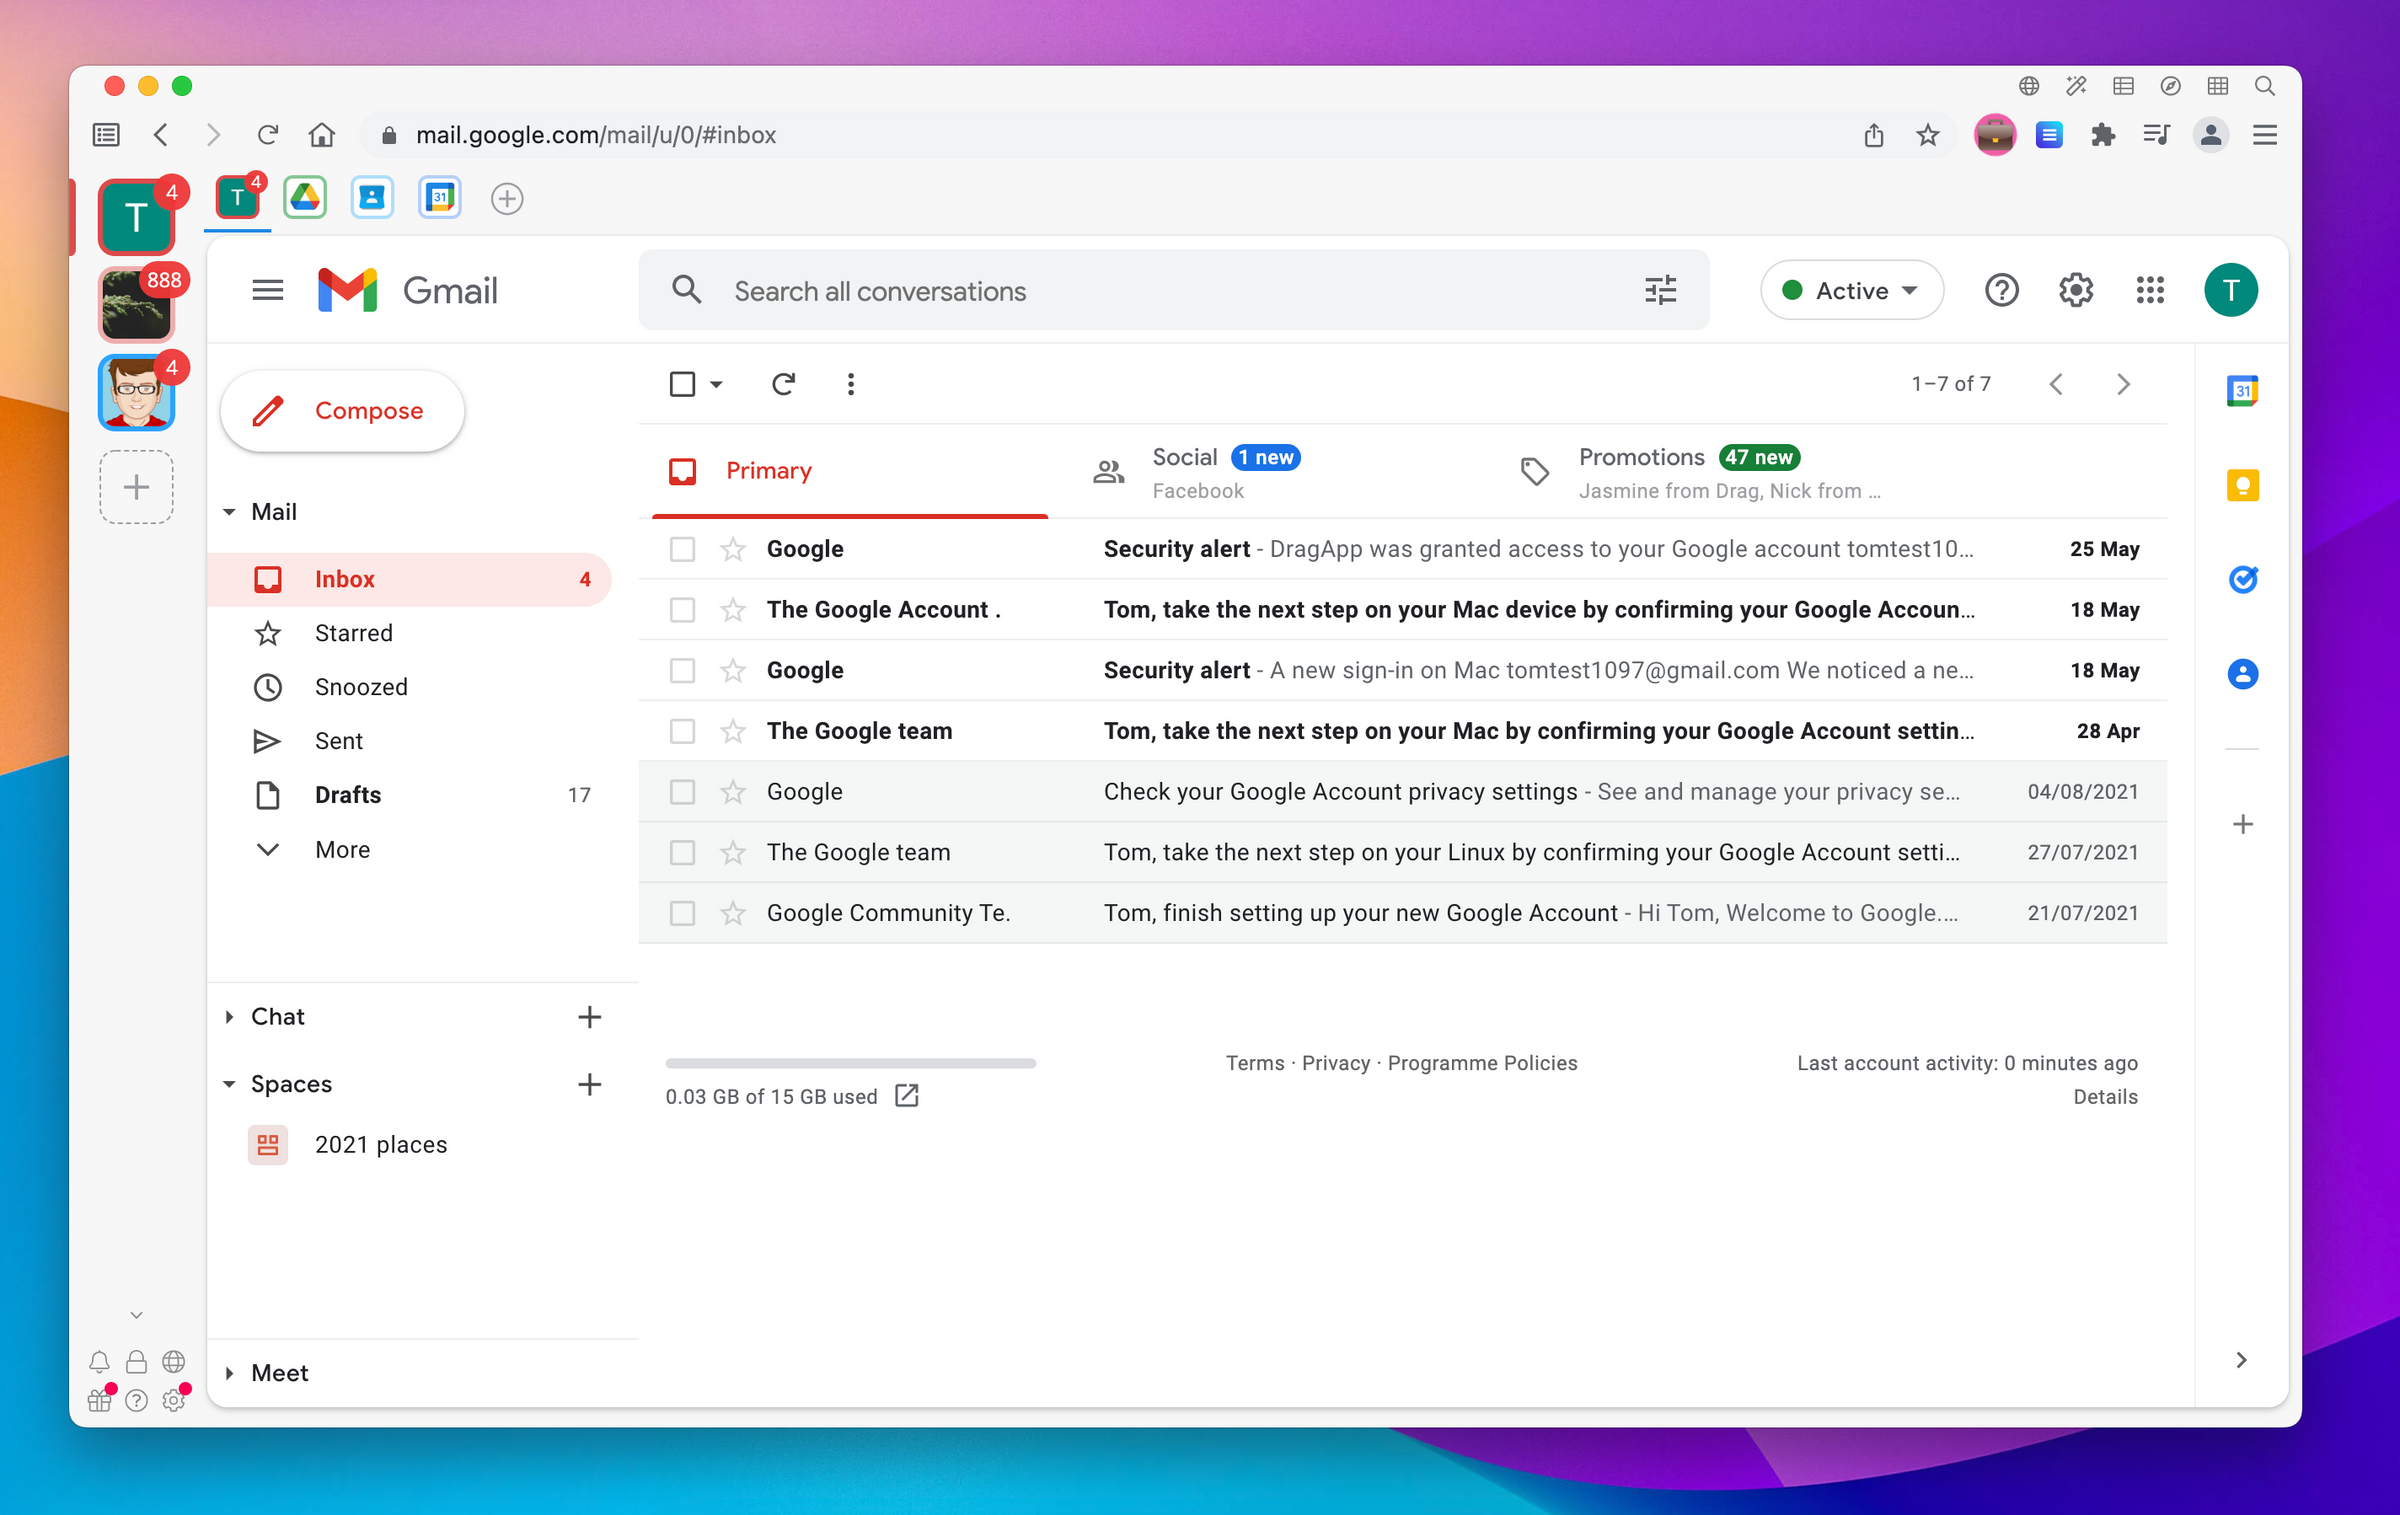Bookmark page with star icon

click(x=1927, y=135)
